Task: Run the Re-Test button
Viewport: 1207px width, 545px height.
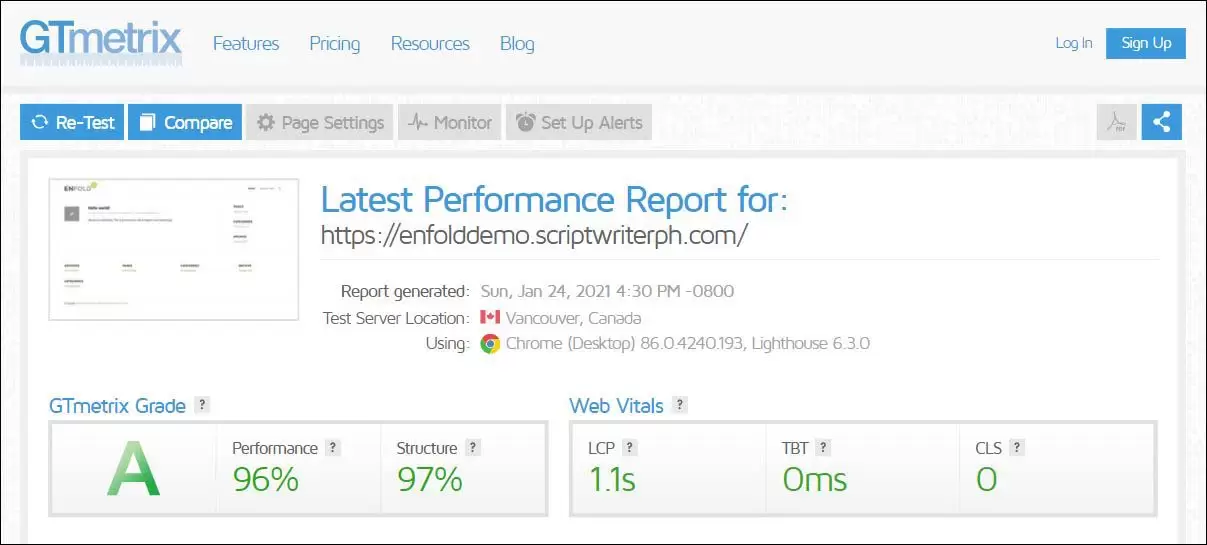Action: [73, 123]
